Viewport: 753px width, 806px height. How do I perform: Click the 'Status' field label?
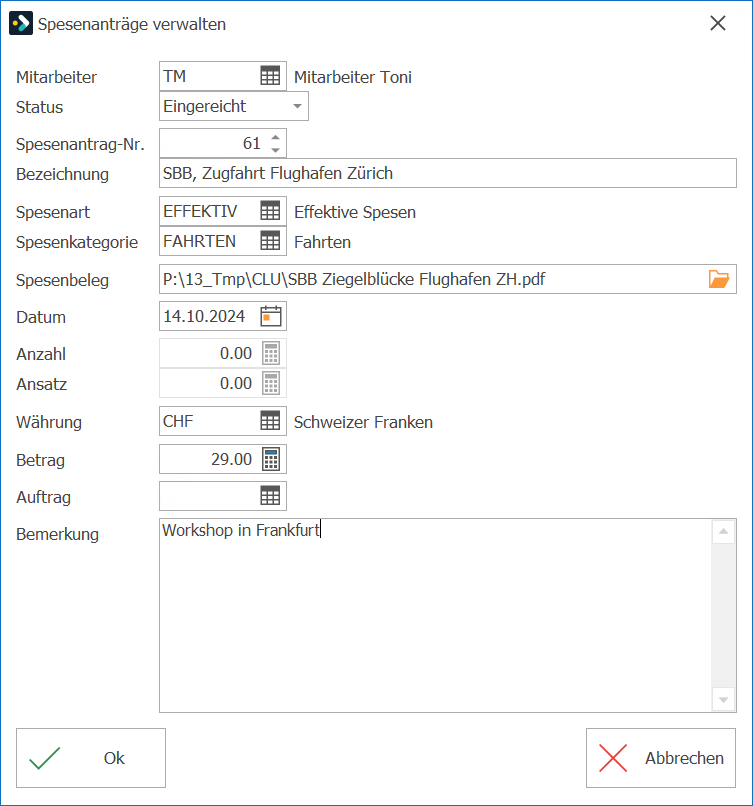(39, 107)
